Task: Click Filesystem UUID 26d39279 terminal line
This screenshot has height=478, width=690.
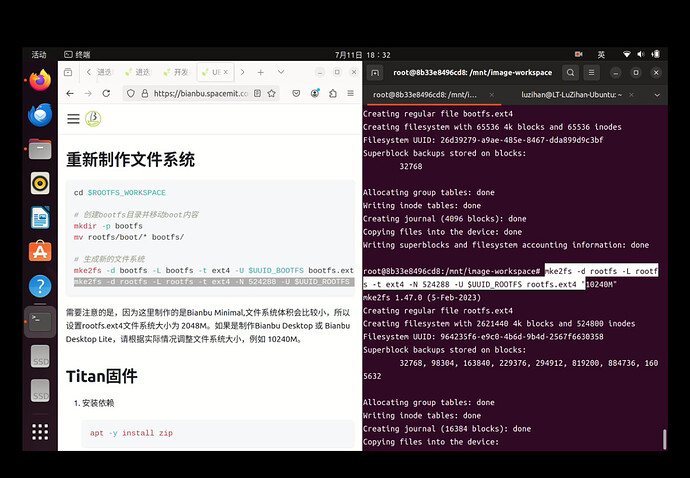Action: coord(483,140)
